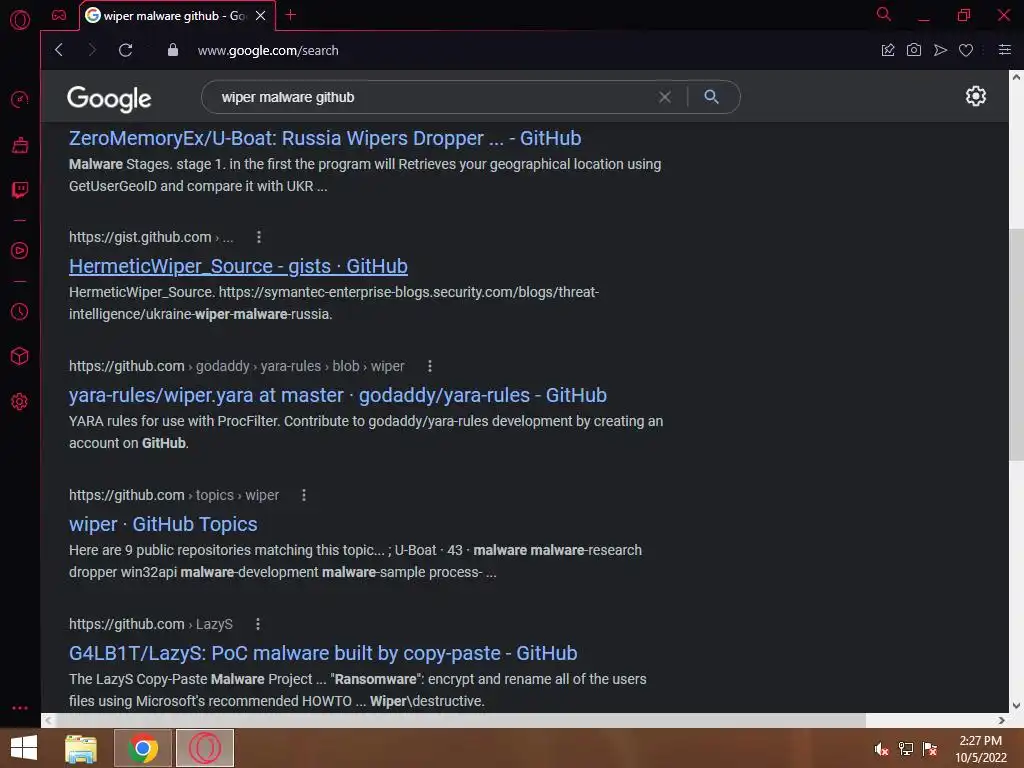Click the https://gist.github.com breadcrumb
Screen dimensions: 1024x768
click(x=151, y=237)
